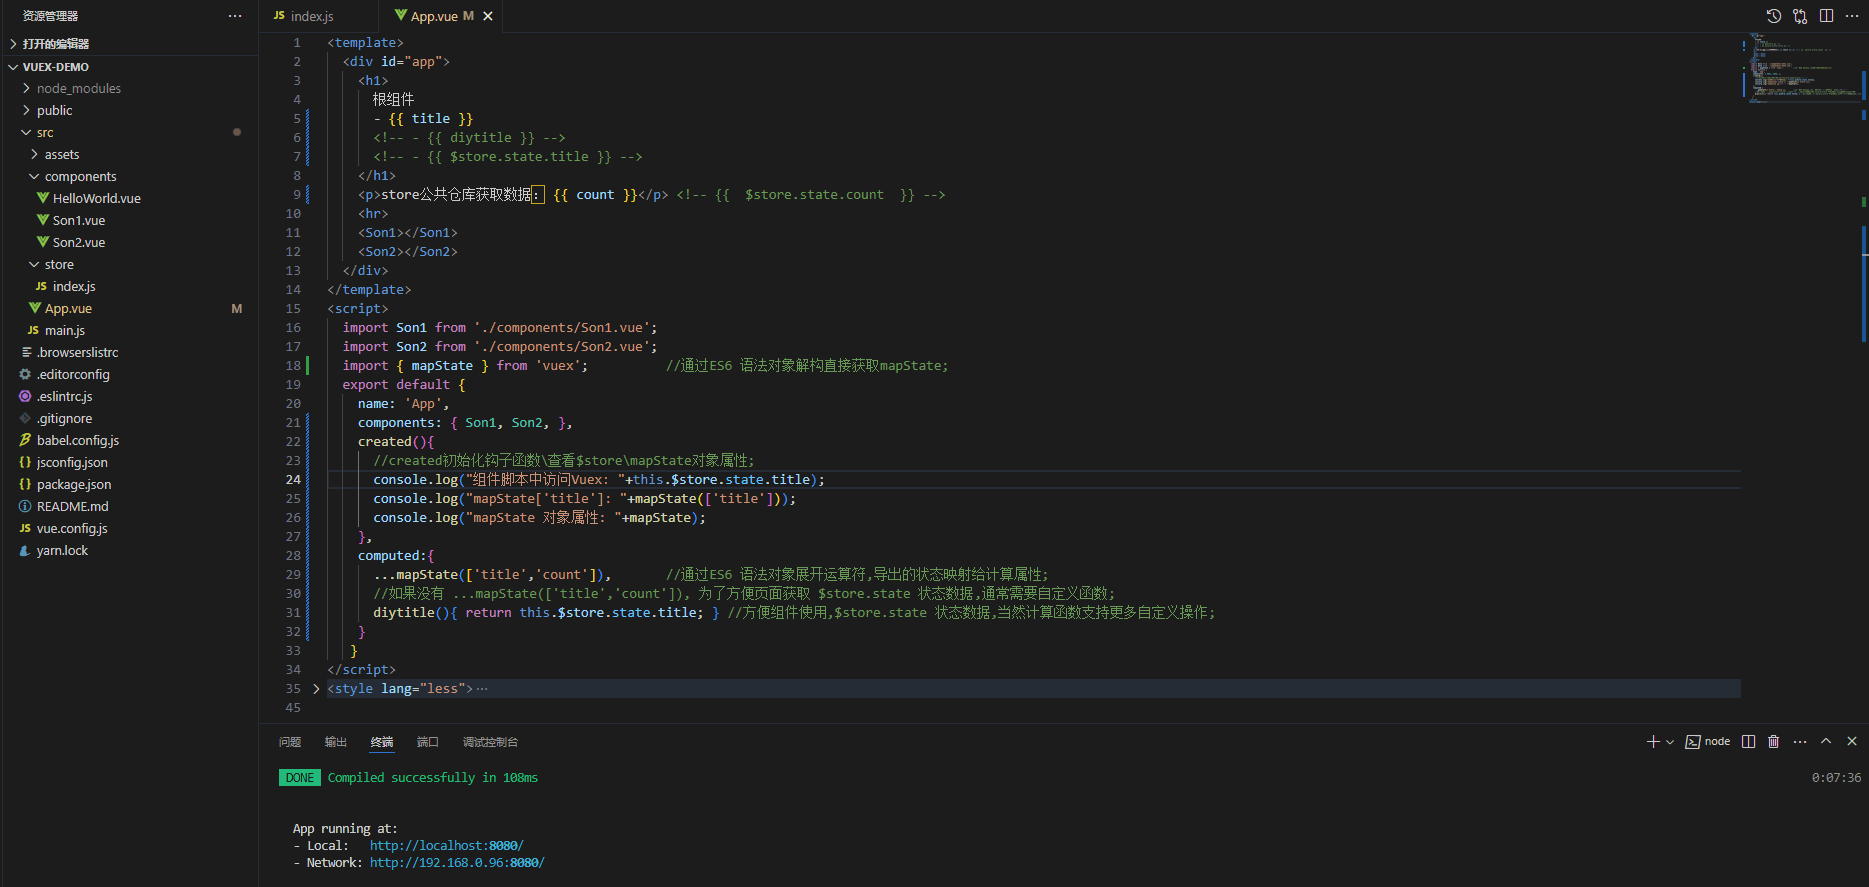
Task: Open .editorconfig file
Action: [x=130, y=375]
